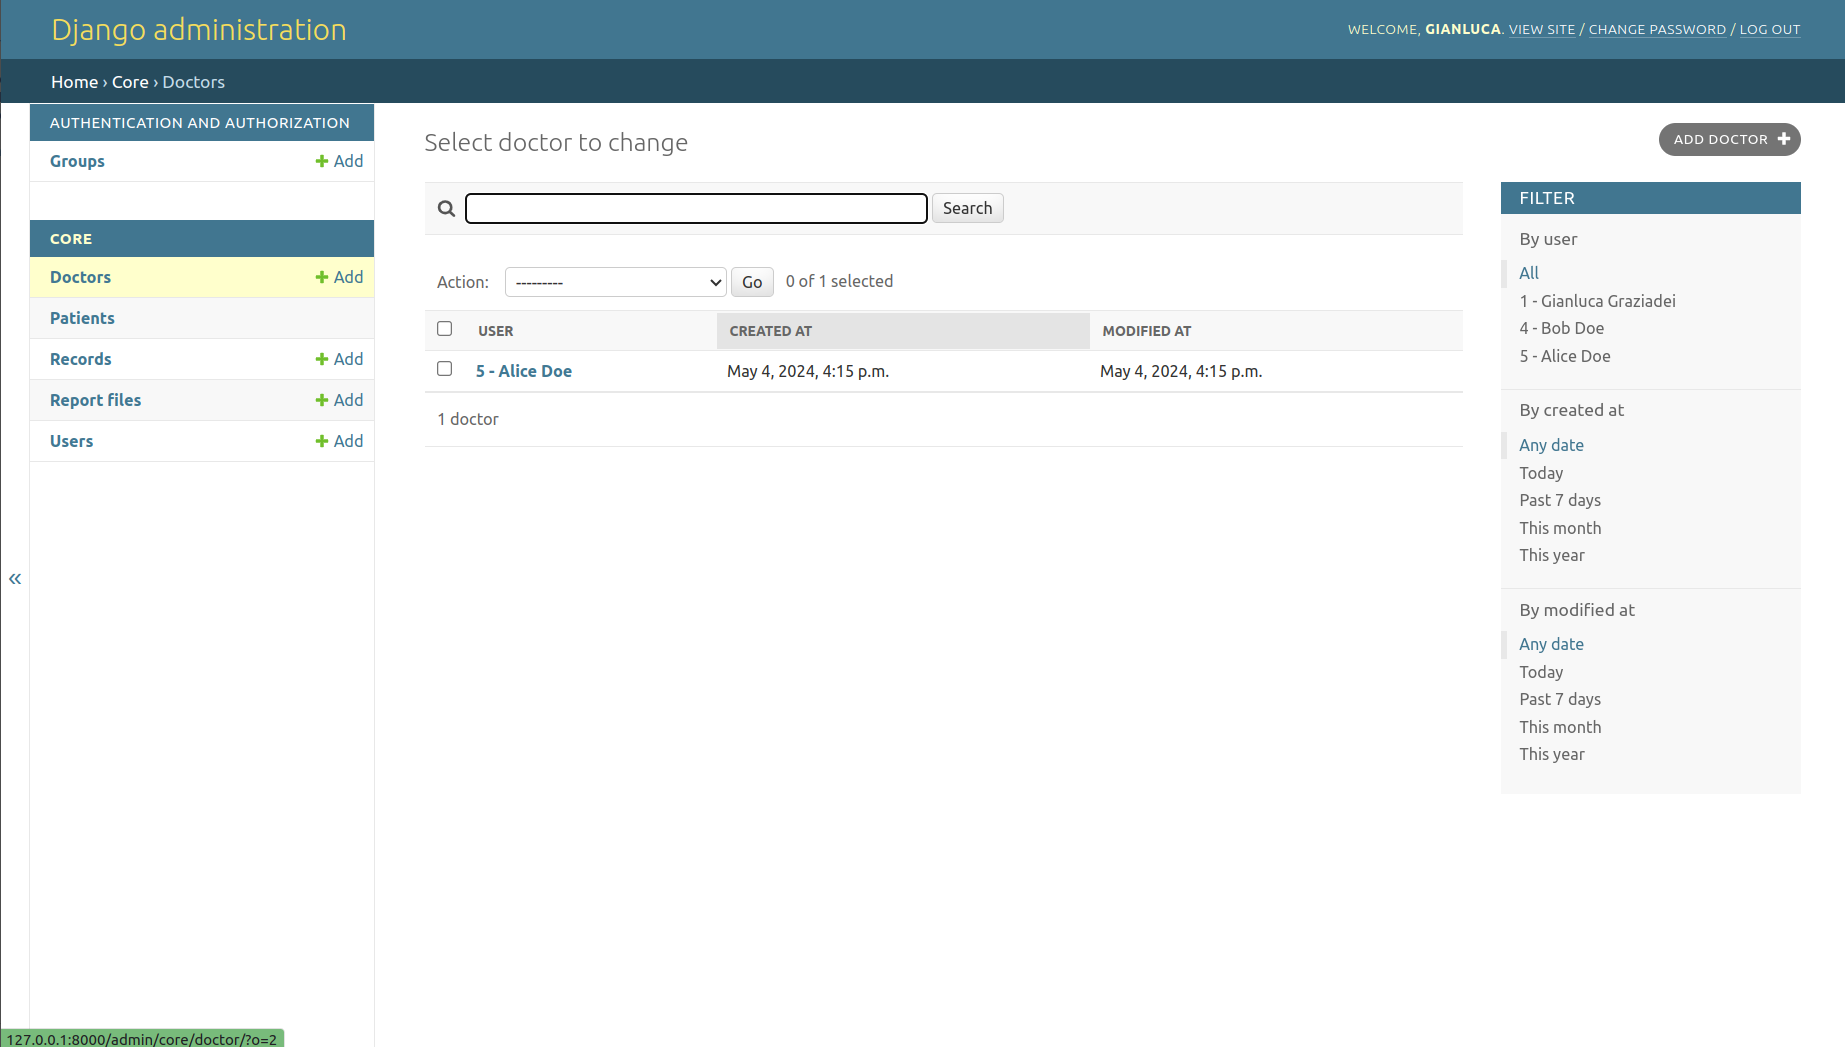The image size is (1845, 1047).
Task: Filter by user: All
Action: [1529, 273]
